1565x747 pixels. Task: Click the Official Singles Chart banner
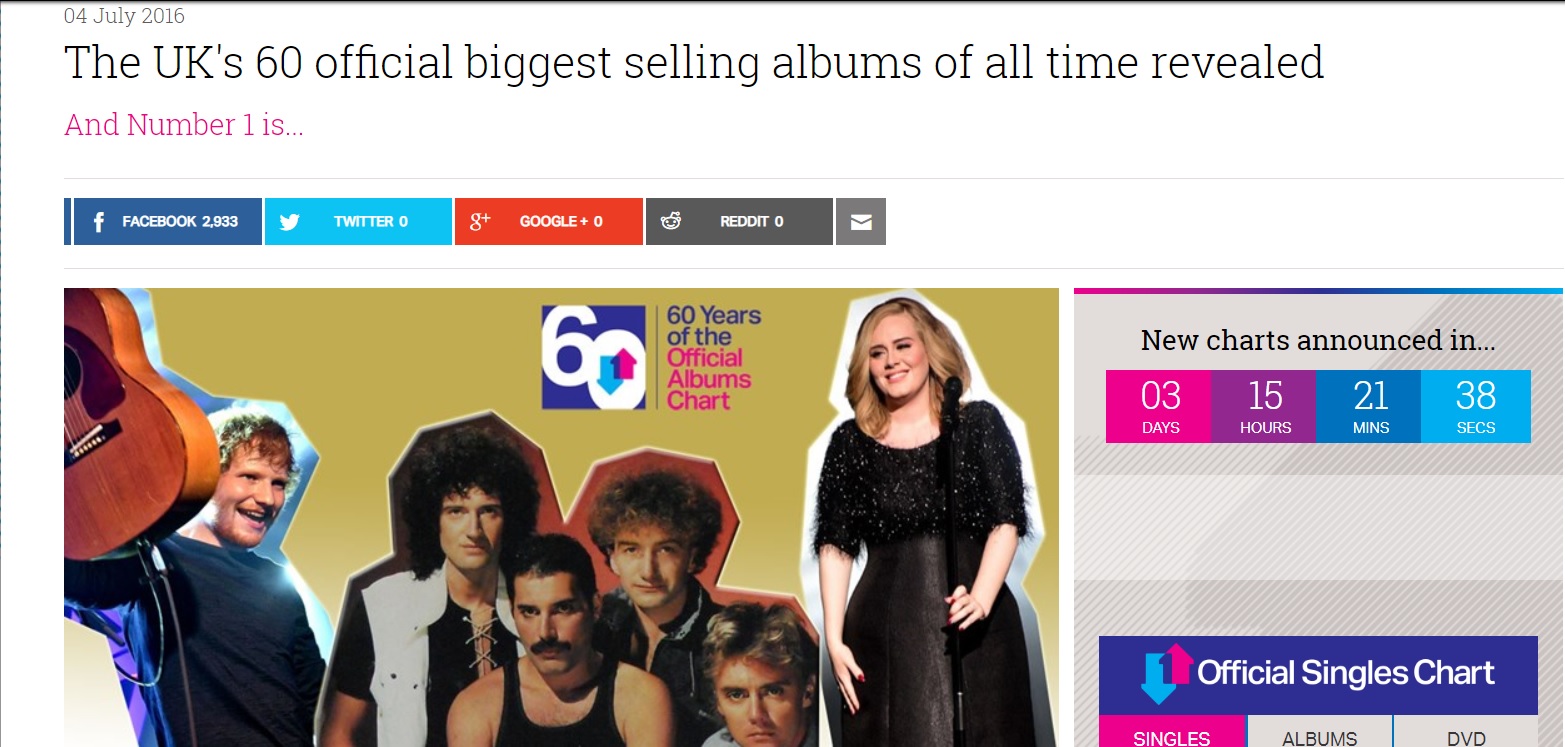click(1318, 675)
